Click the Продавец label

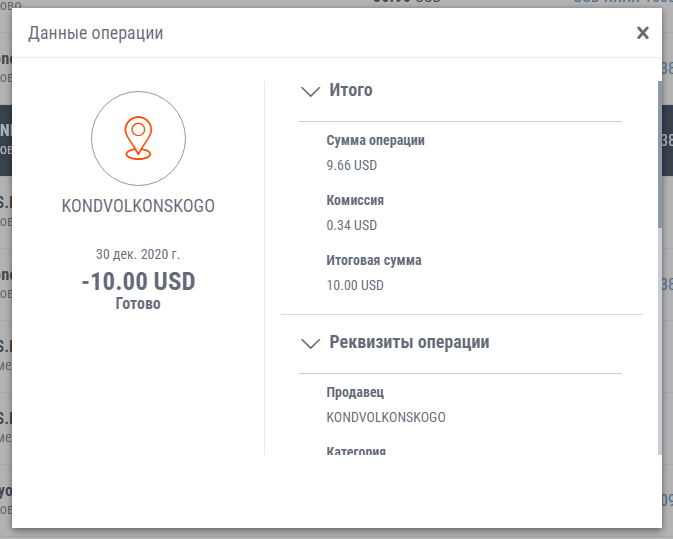[355, 393]
